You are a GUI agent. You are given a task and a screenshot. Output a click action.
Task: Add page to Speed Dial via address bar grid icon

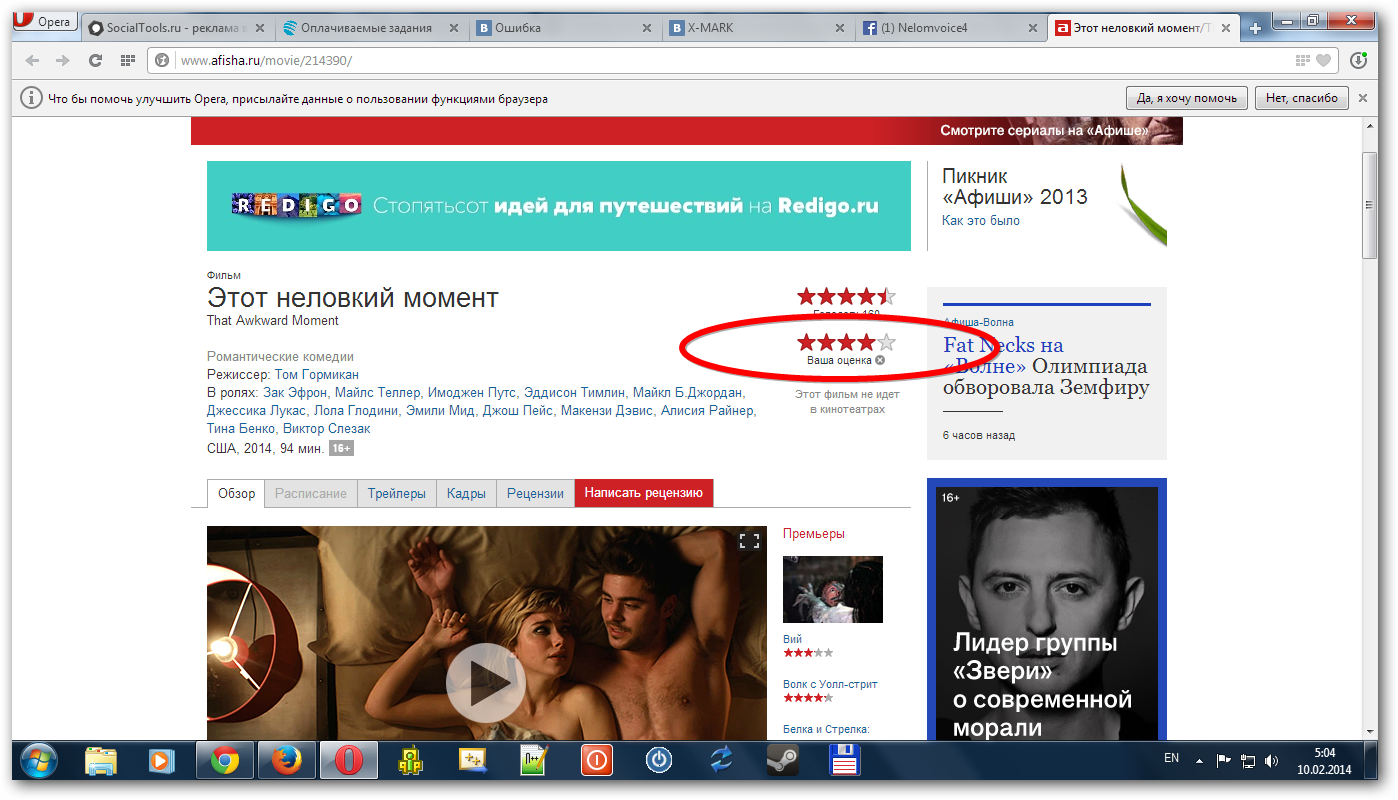pyautogui.click(x=1302, y=61)
